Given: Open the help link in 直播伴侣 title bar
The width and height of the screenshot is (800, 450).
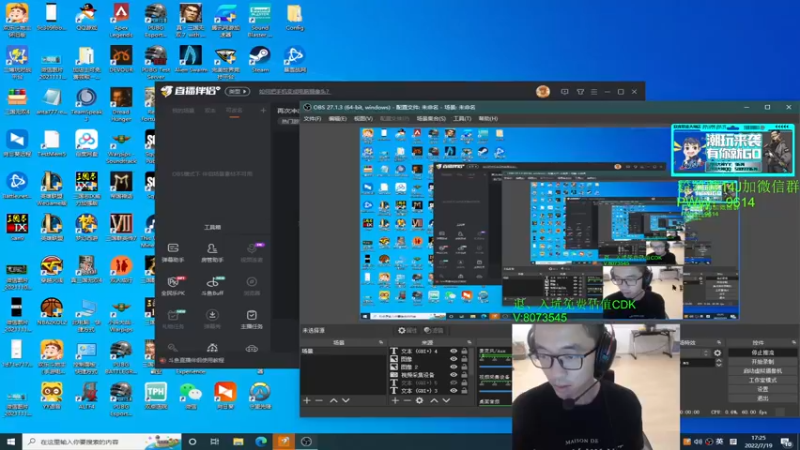Looking at the screenshot, I should coord(294,92).
